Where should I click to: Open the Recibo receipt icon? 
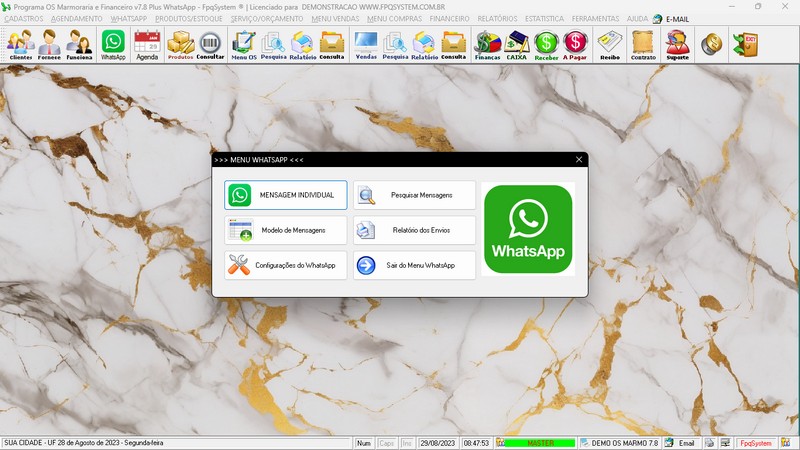click(610, 44)
